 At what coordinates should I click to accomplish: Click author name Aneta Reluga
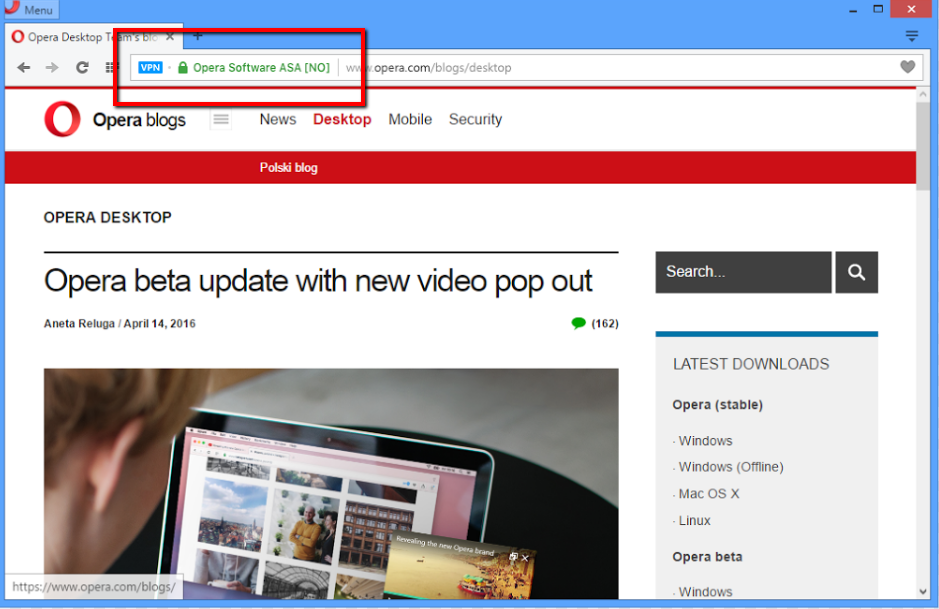[x=79, y=323]
